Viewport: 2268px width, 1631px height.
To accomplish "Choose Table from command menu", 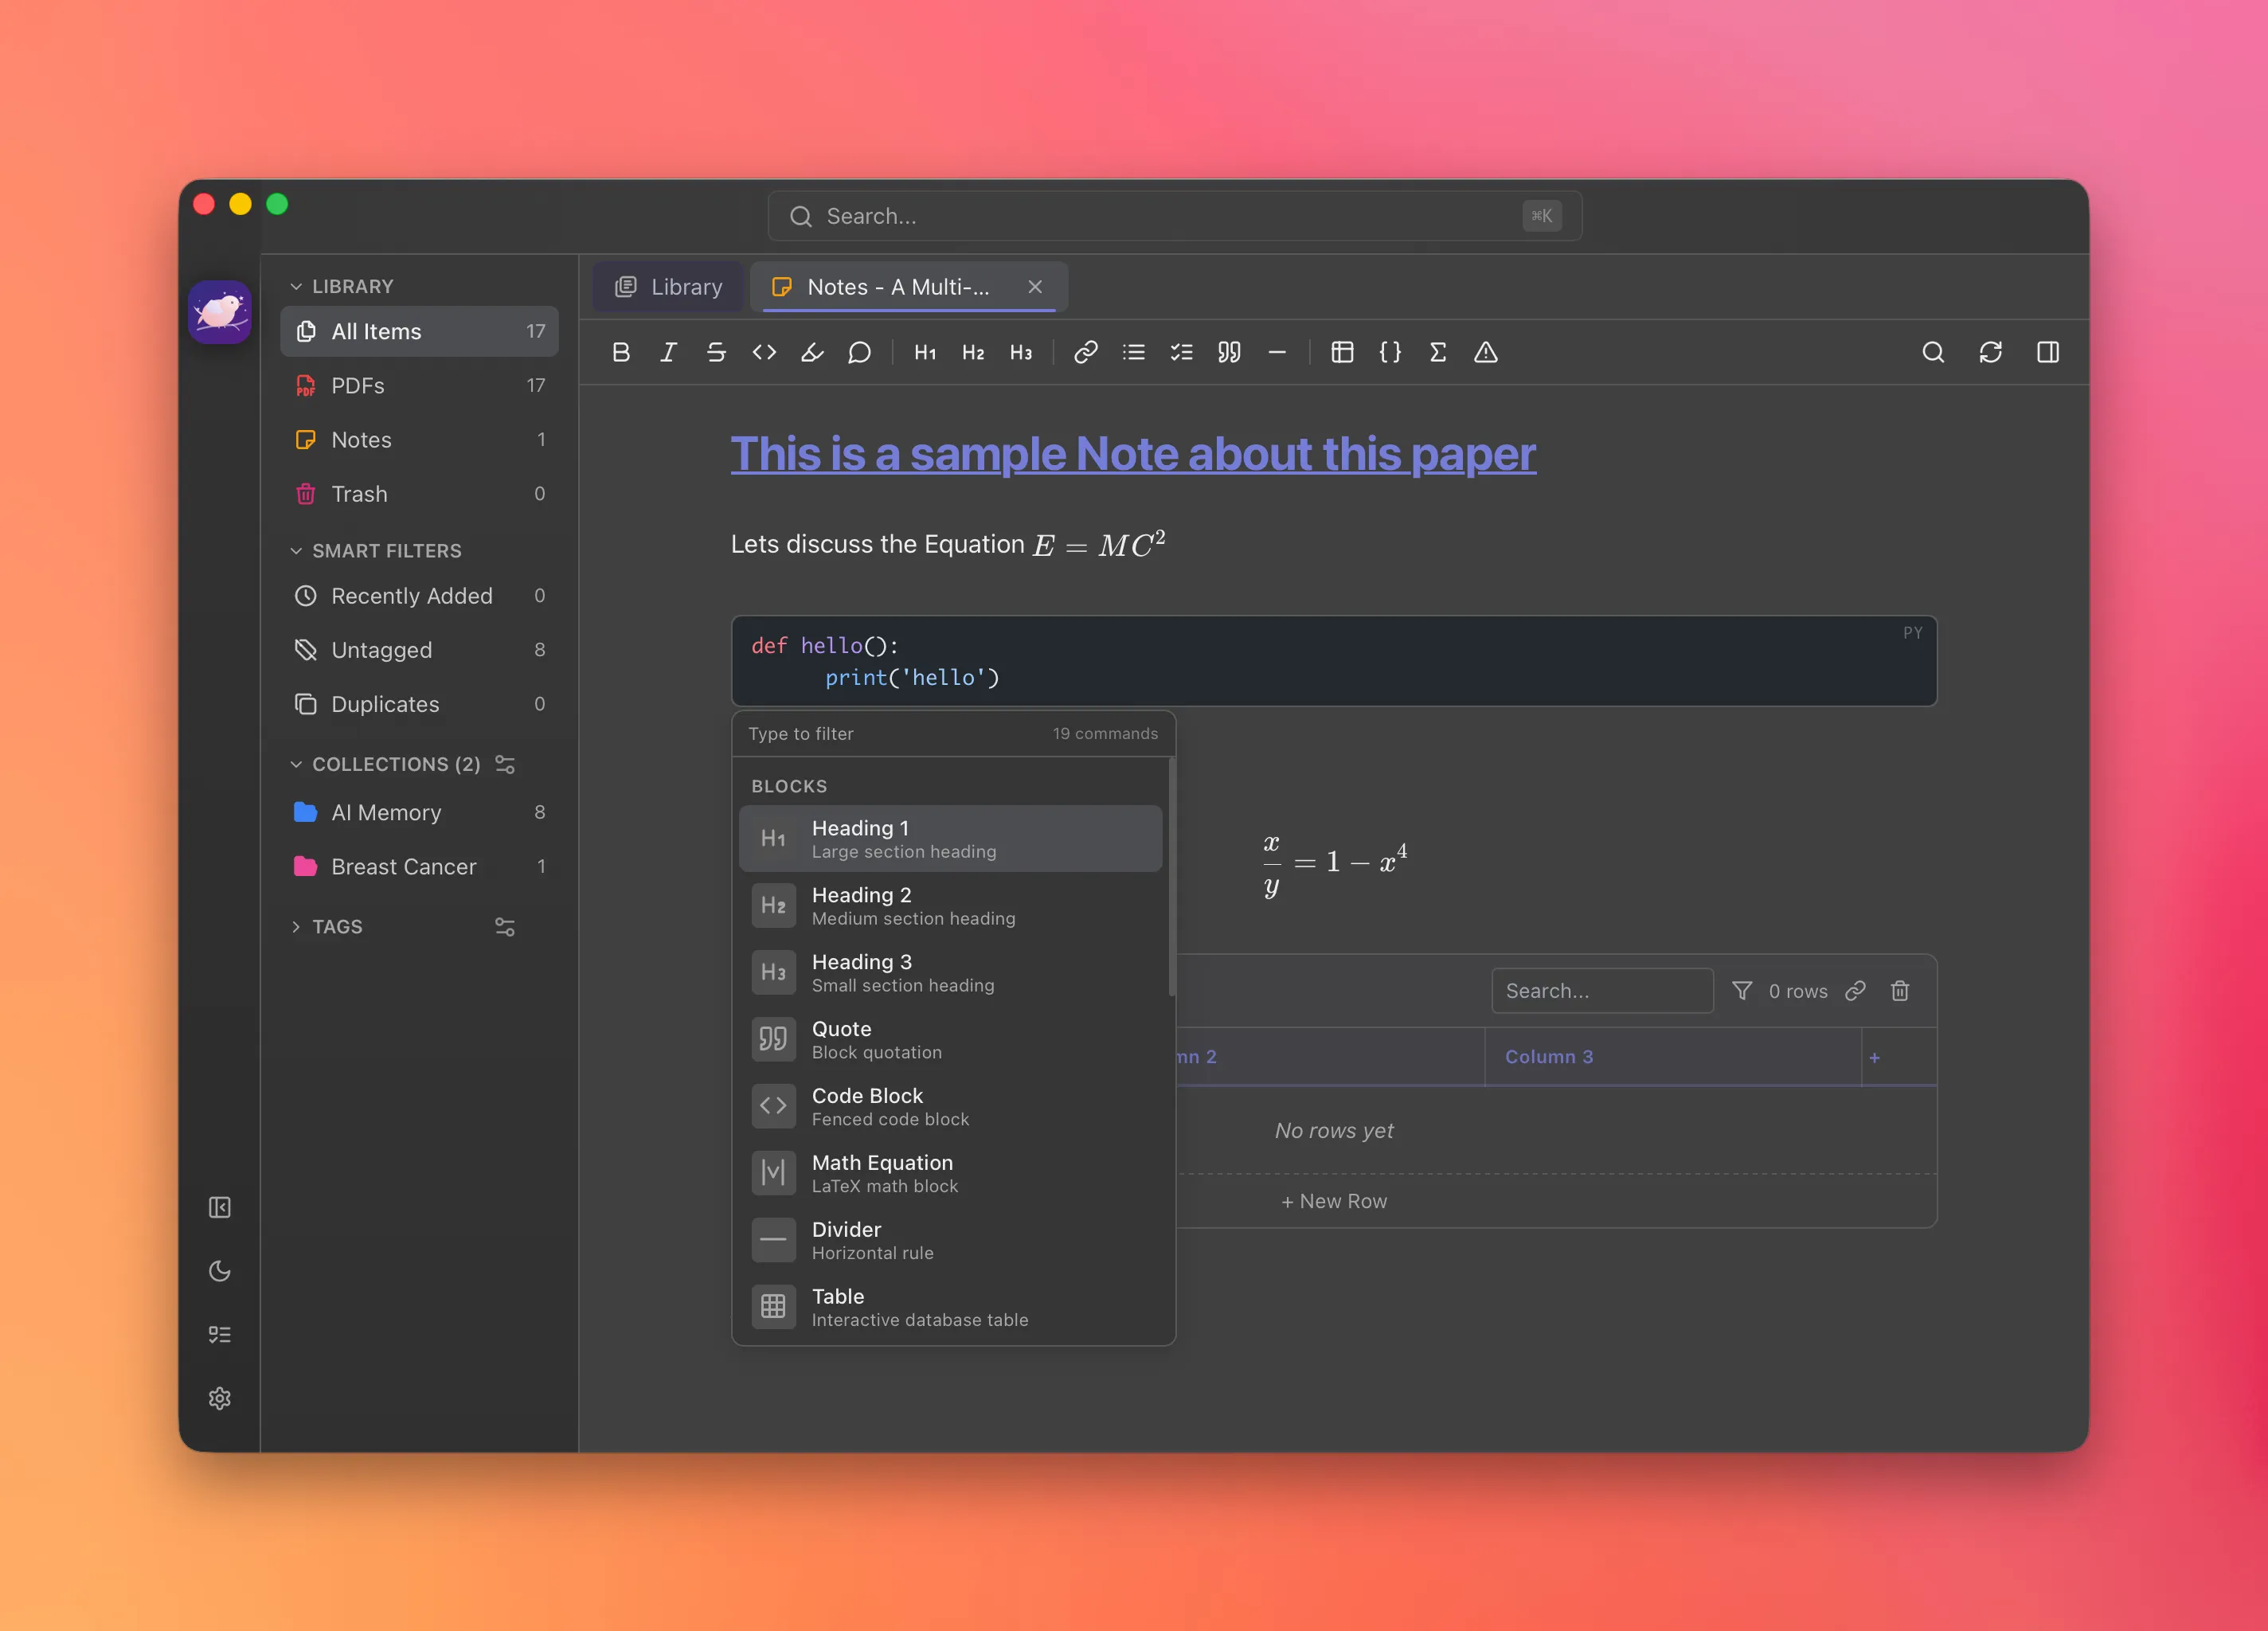I will (x=950, y=1307).
